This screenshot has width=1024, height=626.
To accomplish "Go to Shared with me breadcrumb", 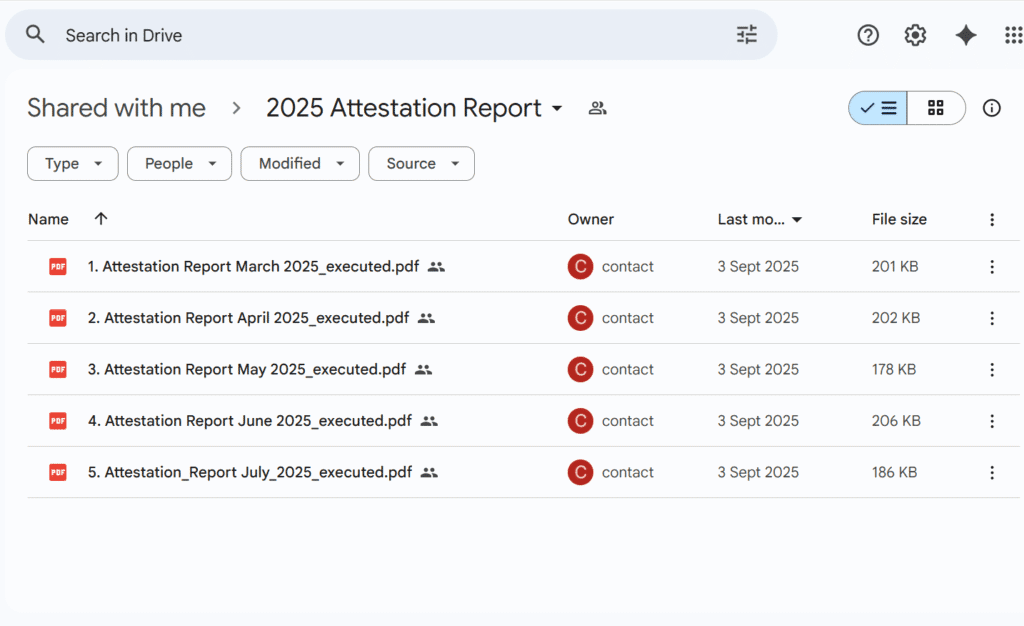I will coord(116,108).
